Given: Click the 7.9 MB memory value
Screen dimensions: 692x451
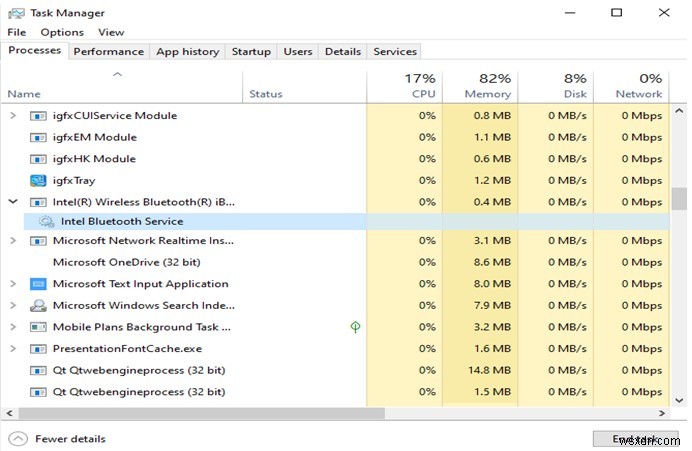Looking at the screenshot, I should point(492,305).
